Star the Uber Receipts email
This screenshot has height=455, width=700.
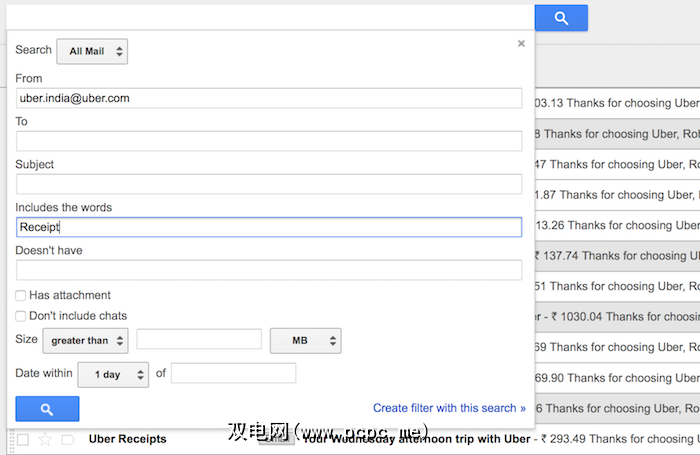(45, 440)
